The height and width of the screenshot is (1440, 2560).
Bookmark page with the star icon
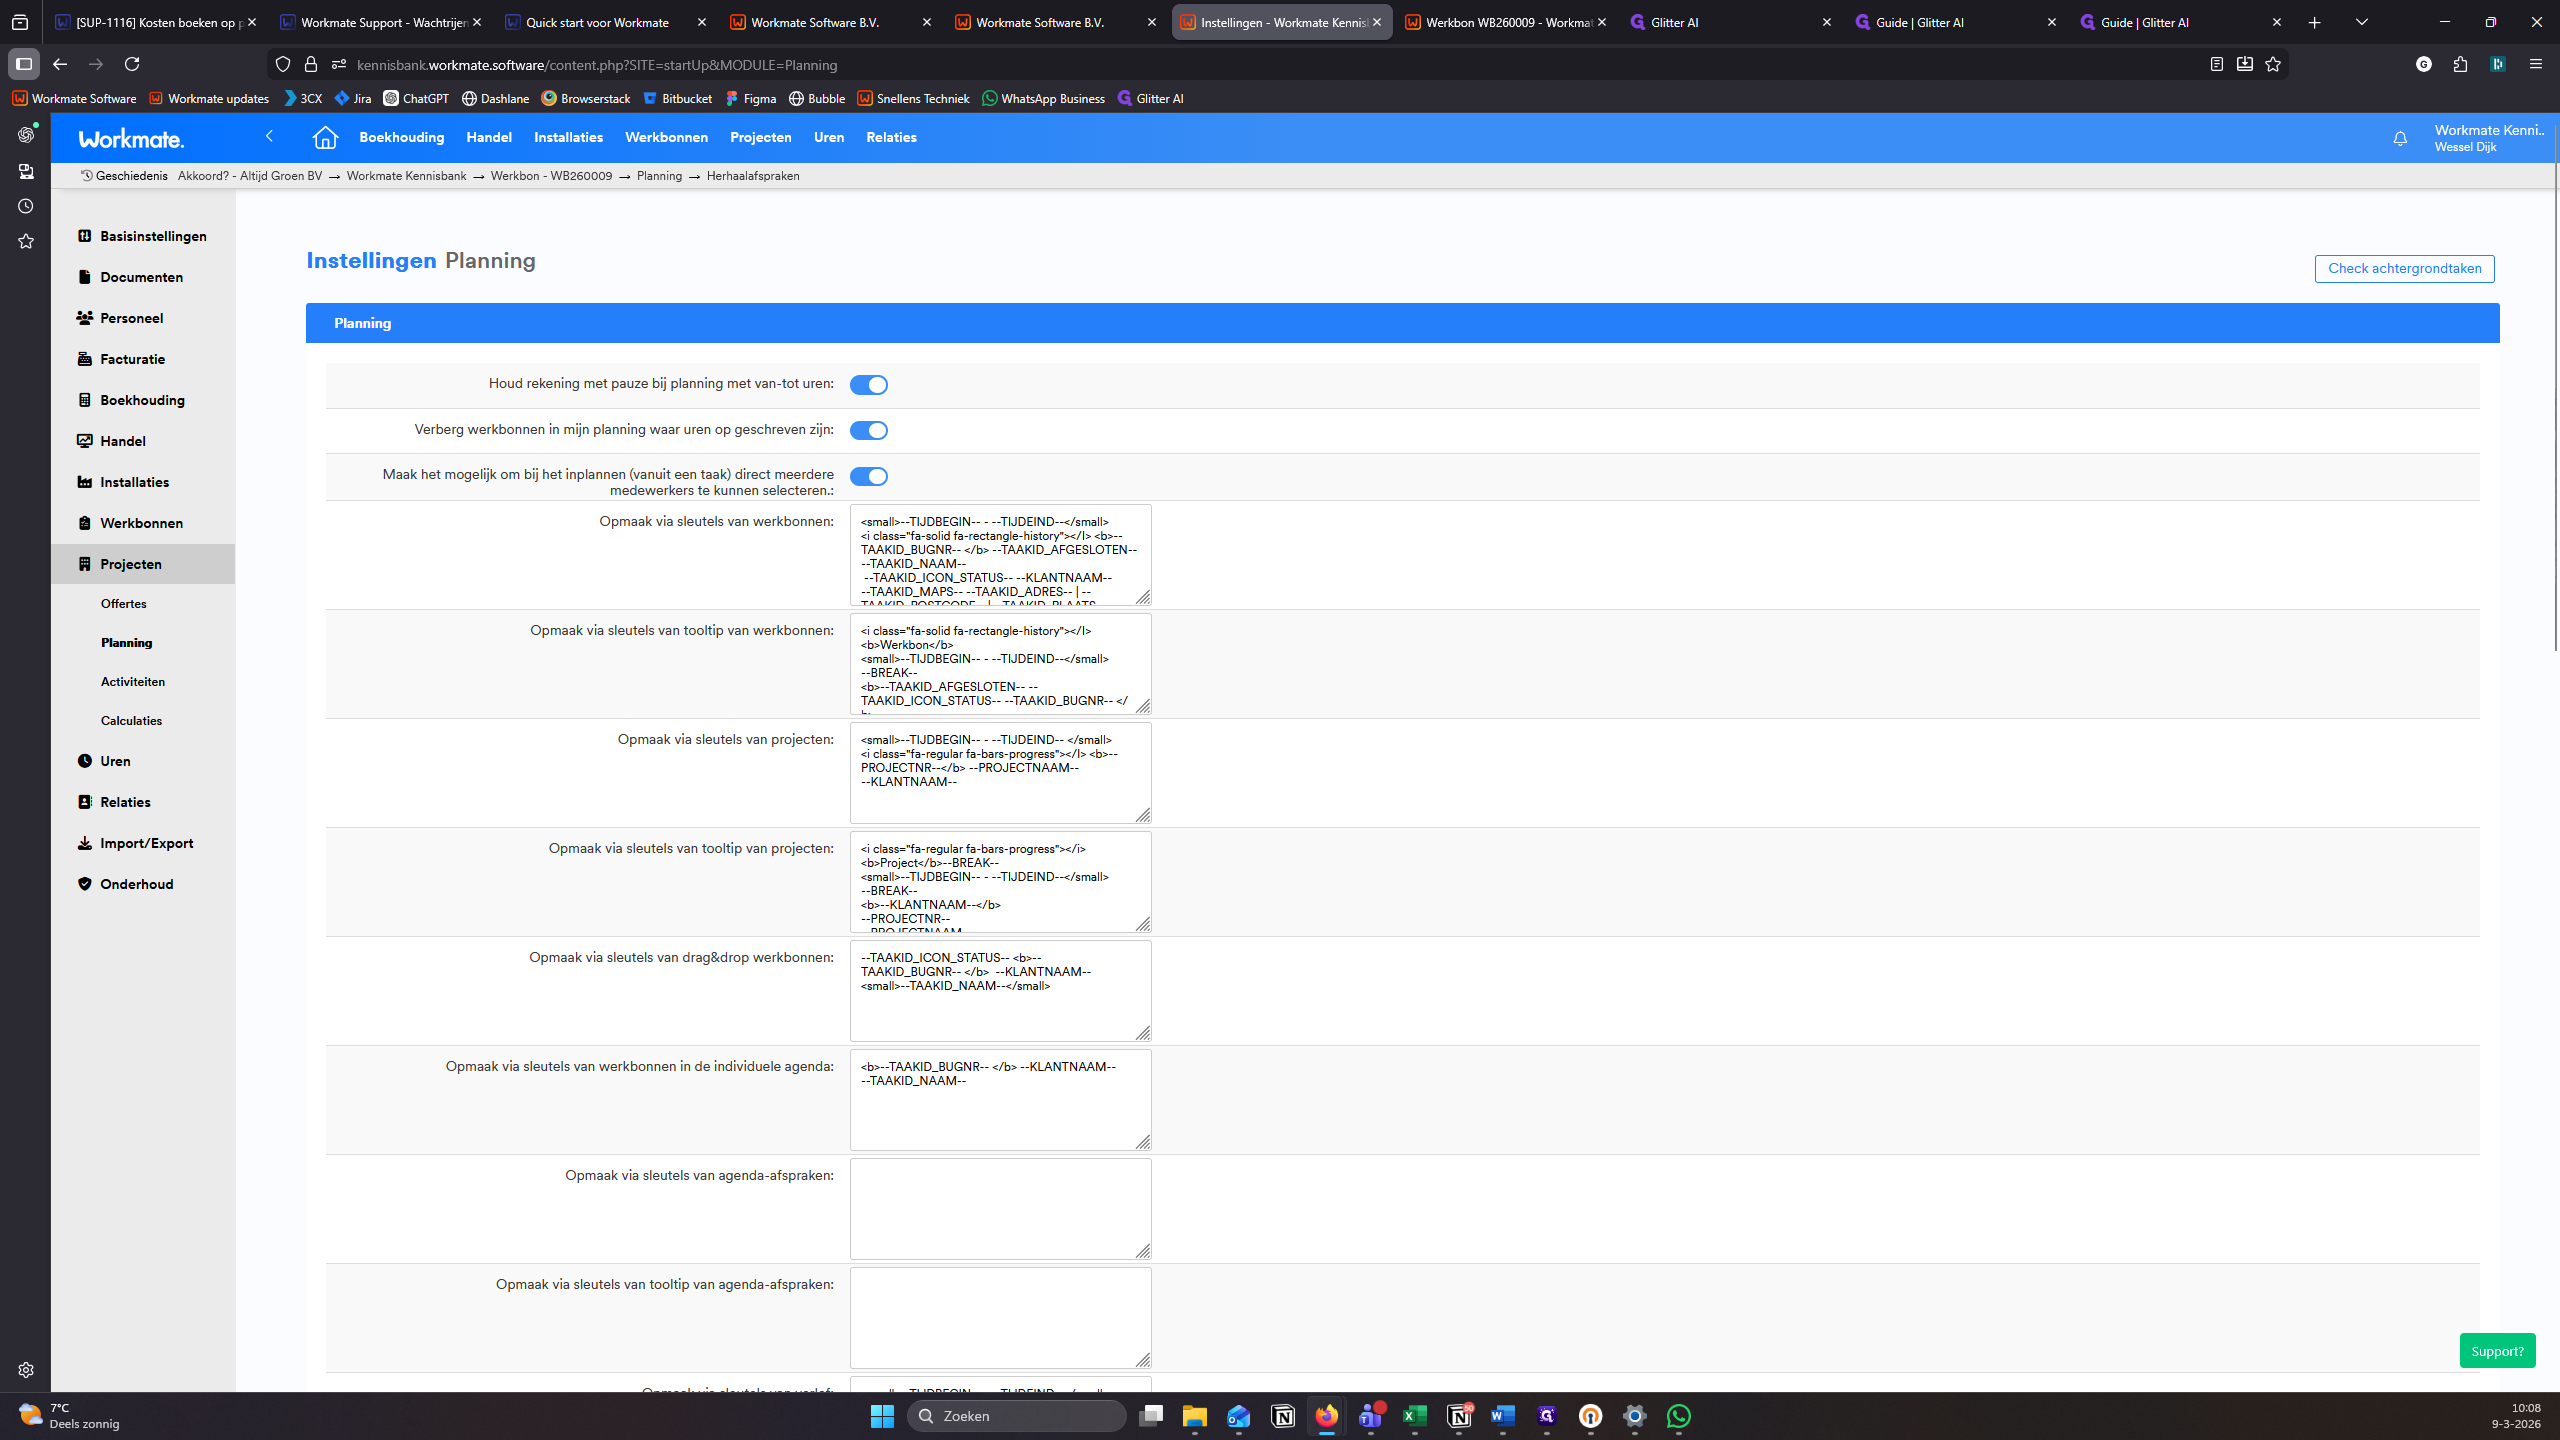[x=2273, y=64]
